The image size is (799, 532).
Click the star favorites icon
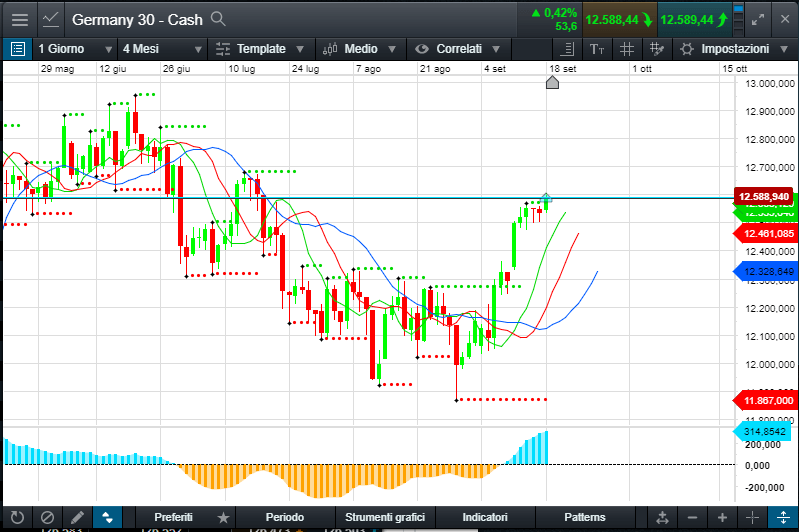pos(223,517)
